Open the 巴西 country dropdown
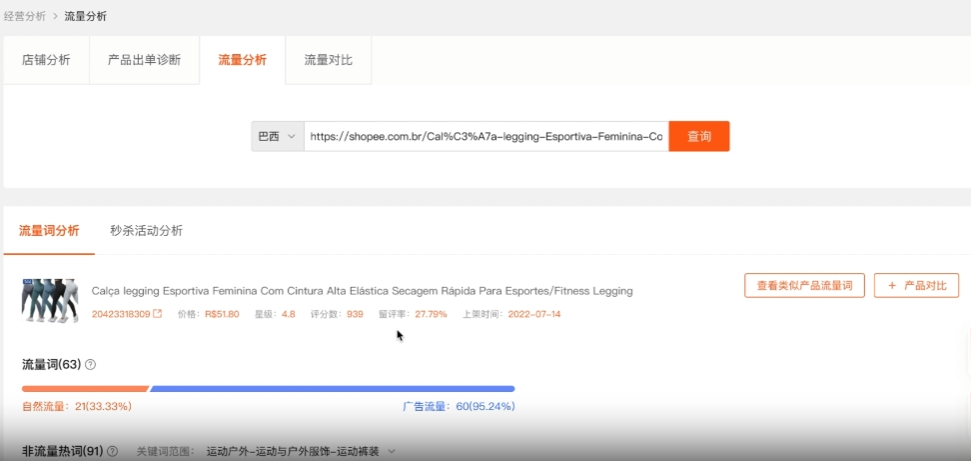Screen dimensions: 971x461 click(x=277, y=136)
